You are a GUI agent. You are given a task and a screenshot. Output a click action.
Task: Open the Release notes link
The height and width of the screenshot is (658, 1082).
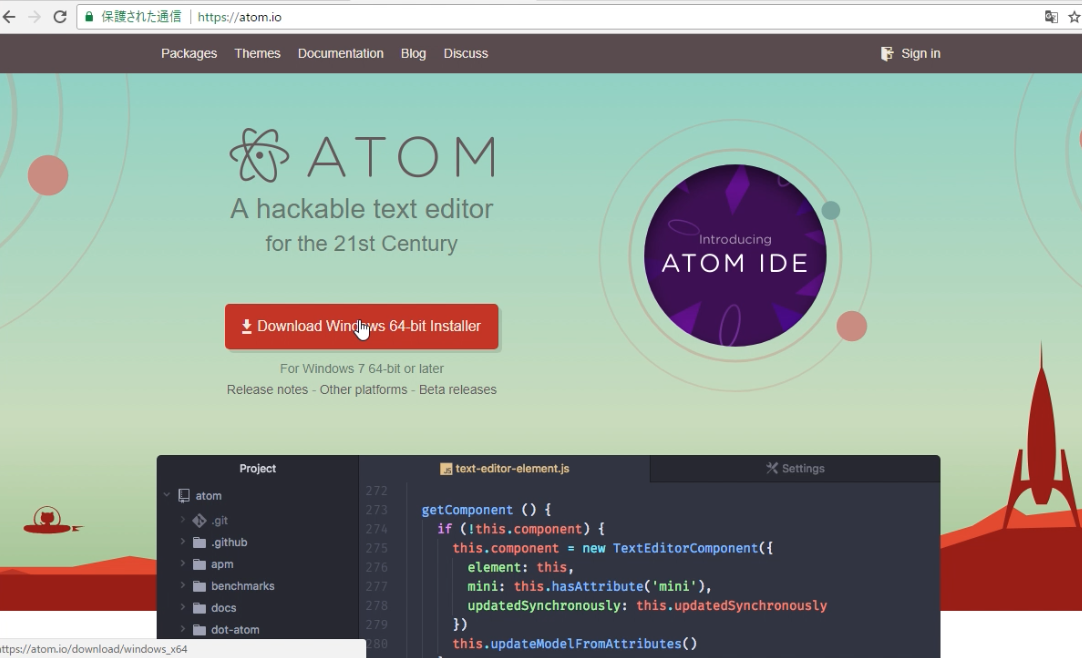coord(268,390)
